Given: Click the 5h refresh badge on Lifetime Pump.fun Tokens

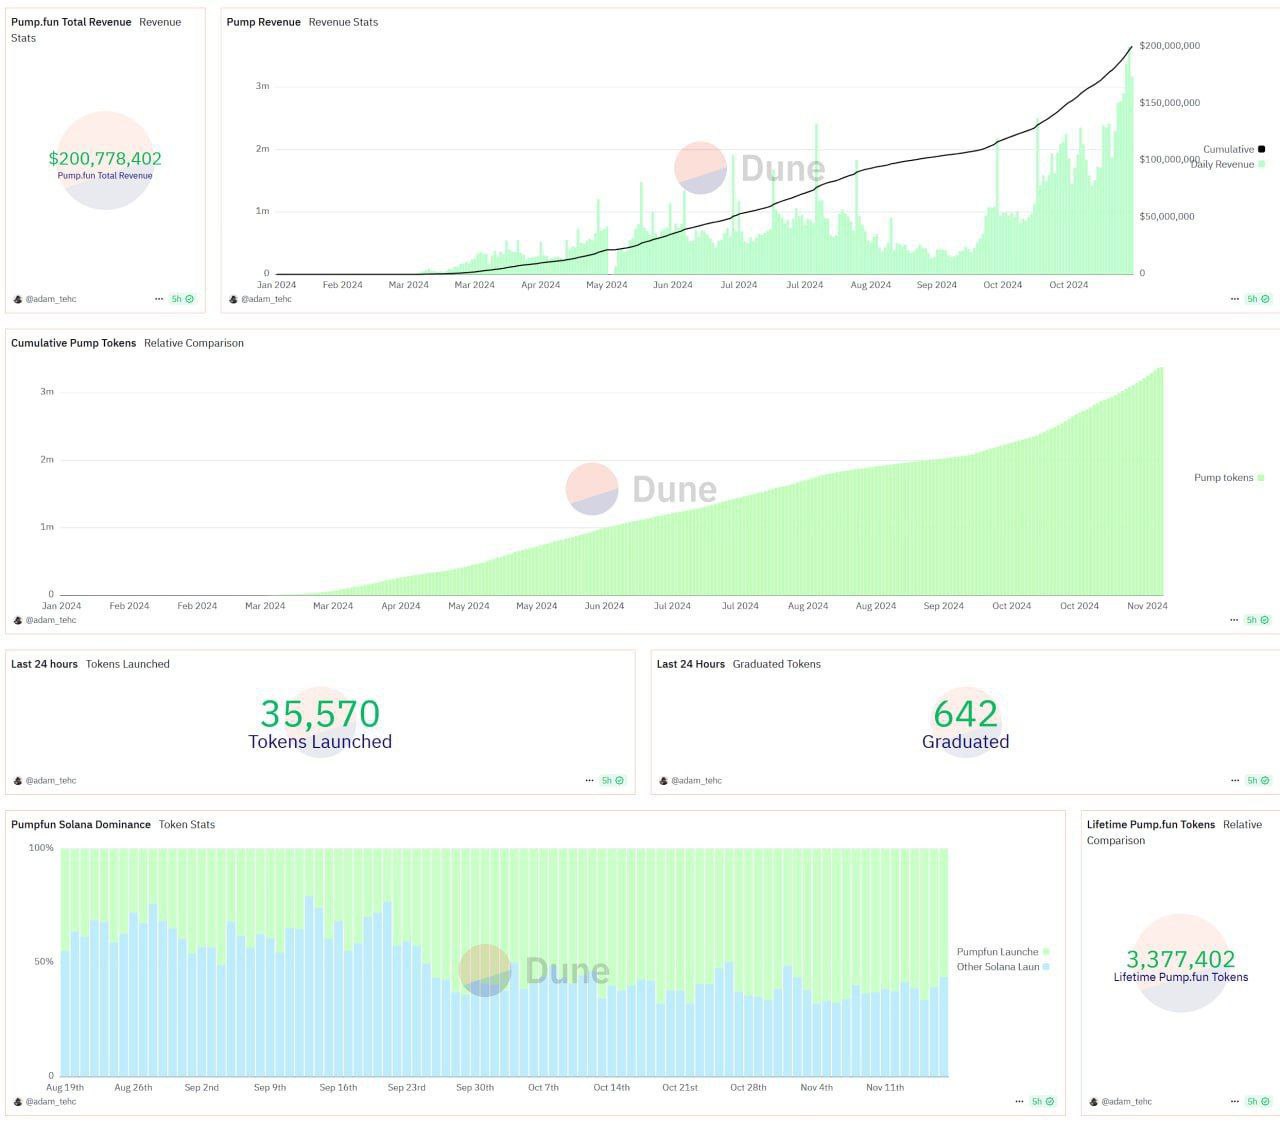Looking at the screenshot, I should (x=1258, y=1101).
